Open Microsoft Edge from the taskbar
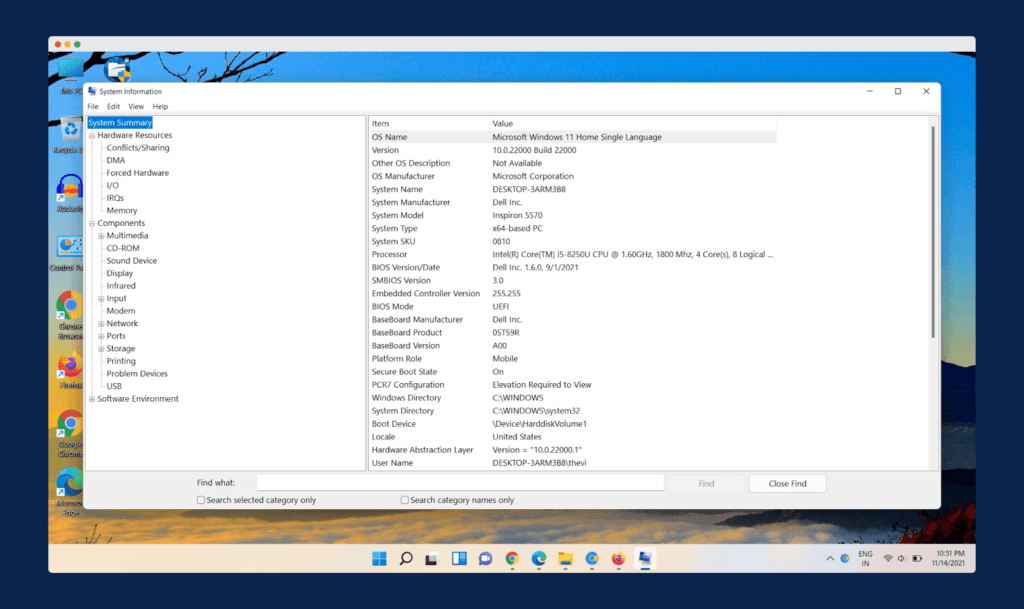 [539, 559]
